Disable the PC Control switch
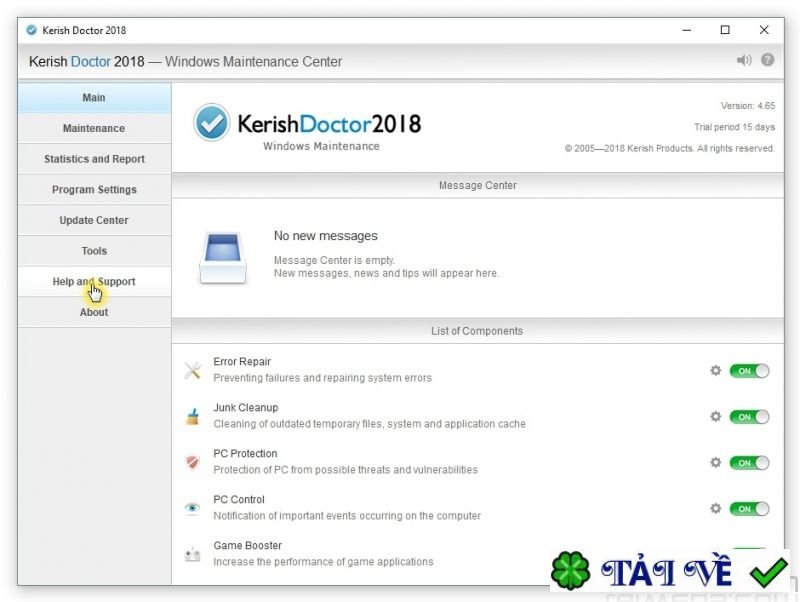Screen dimensions: 800x602 tap(749, 509)
